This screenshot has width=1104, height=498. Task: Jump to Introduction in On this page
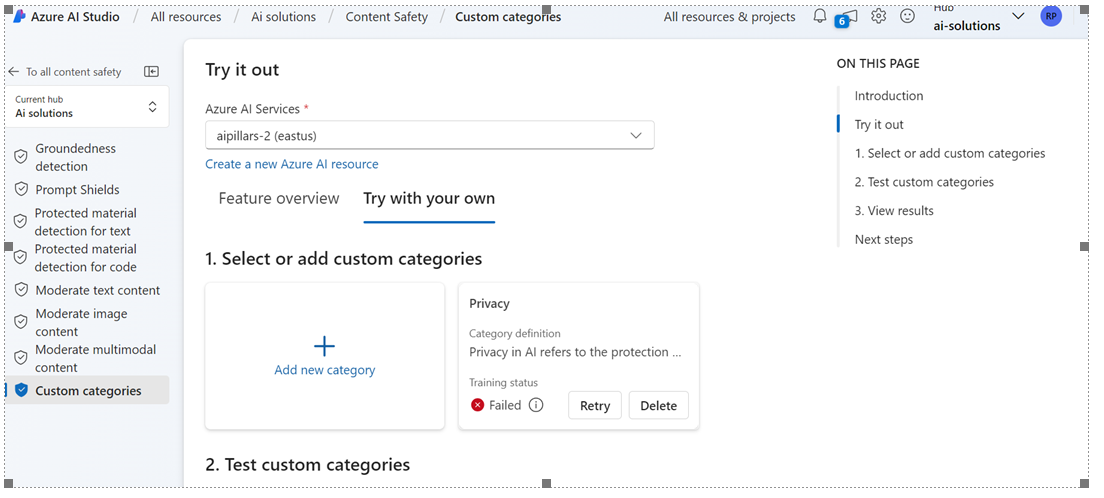[x=889, y=96]
